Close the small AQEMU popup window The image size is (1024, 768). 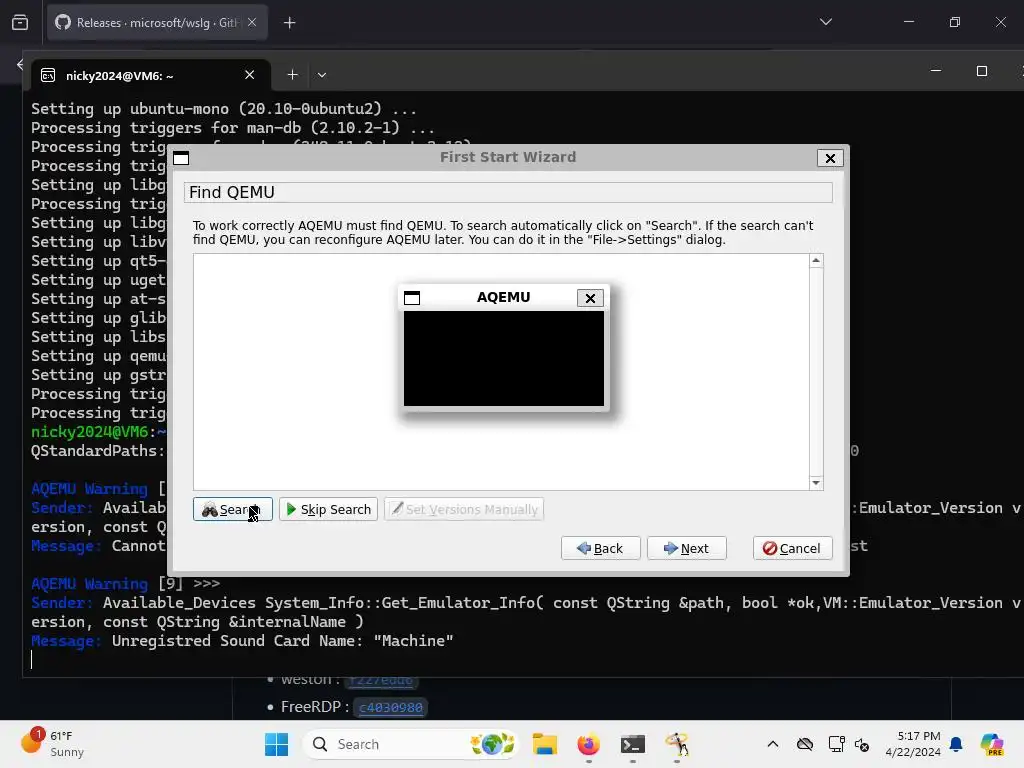coord(590,298)
